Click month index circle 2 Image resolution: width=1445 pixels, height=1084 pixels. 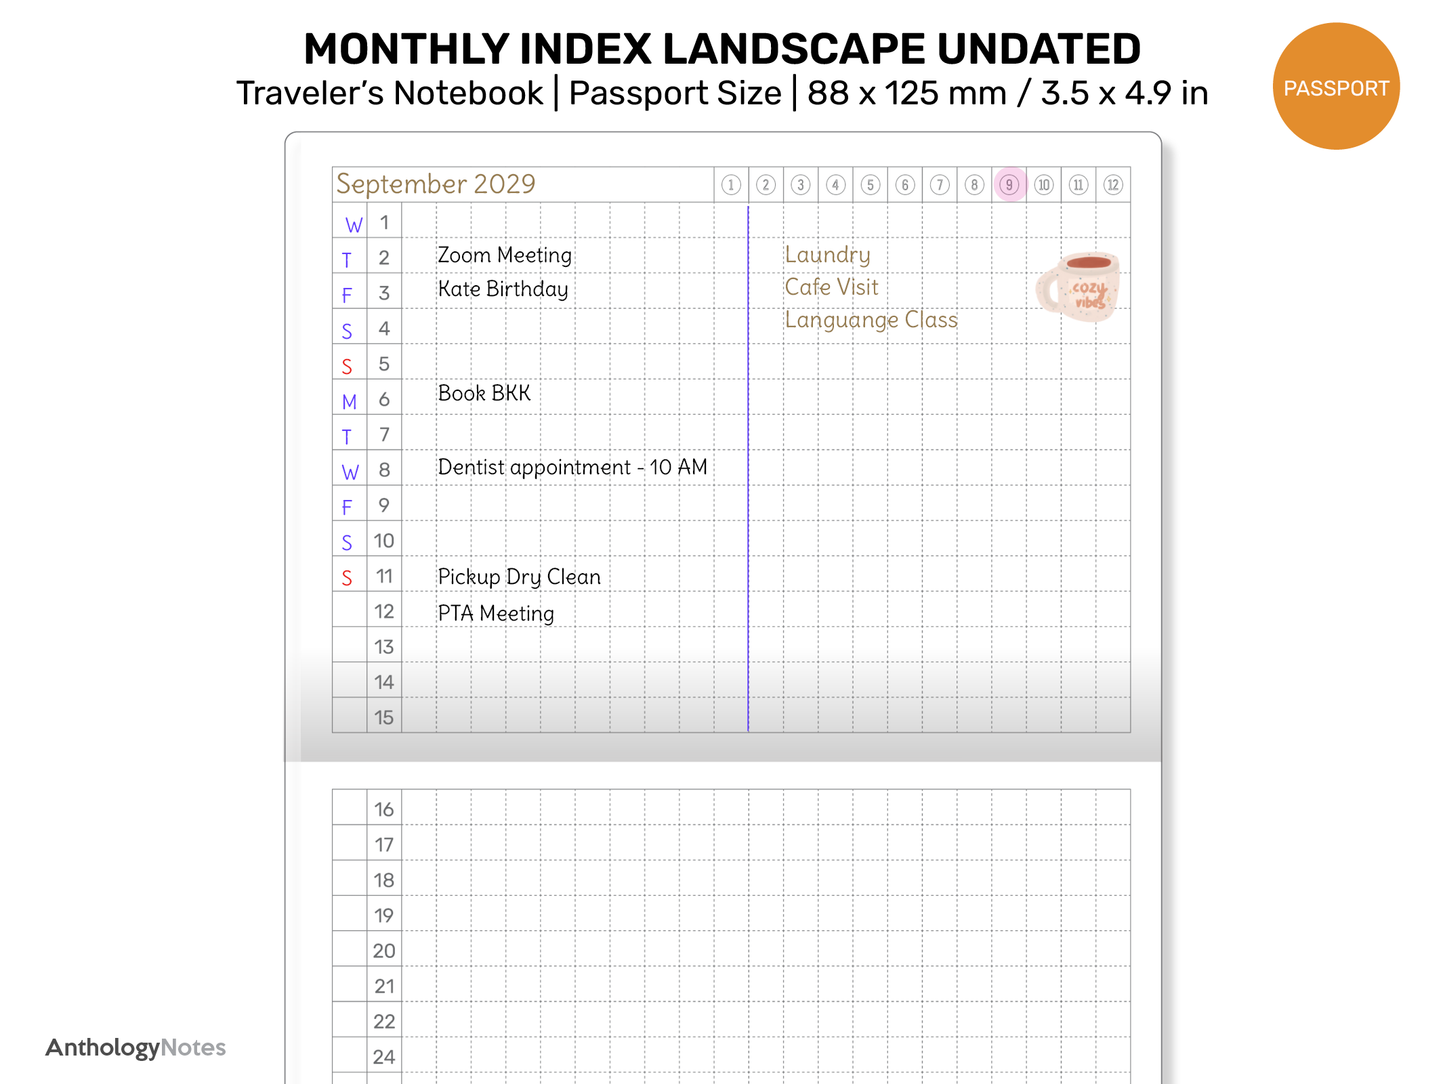point(766,185)
